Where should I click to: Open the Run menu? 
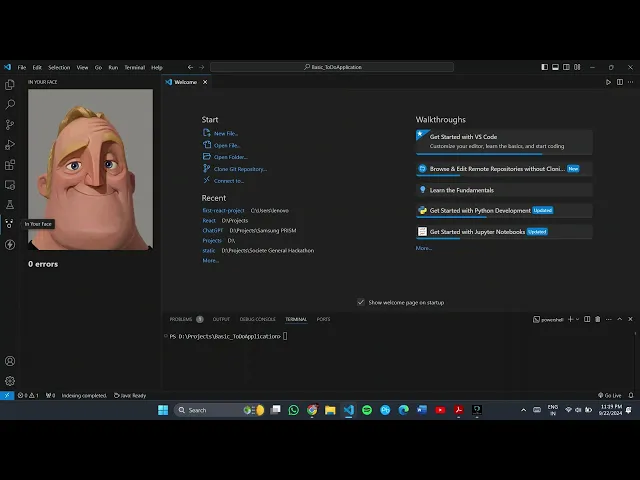(113, 67)
